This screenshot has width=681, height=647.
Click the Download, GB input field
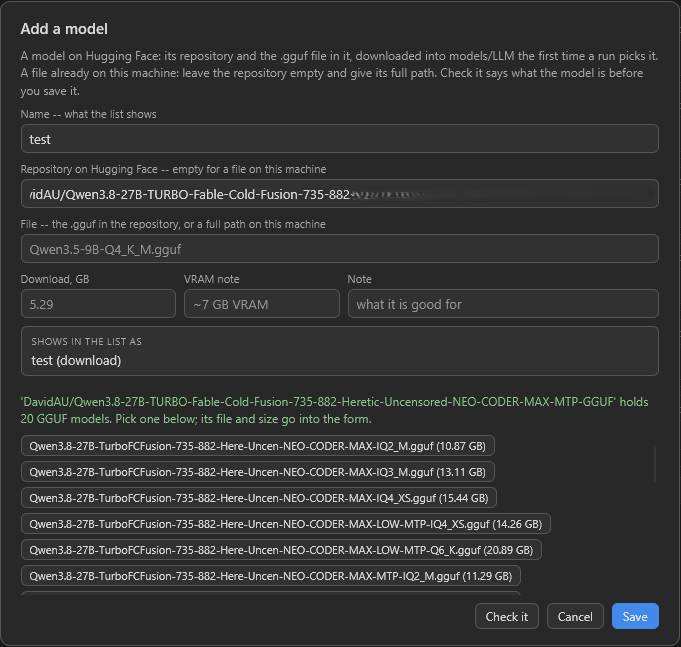tap(98, 304)
